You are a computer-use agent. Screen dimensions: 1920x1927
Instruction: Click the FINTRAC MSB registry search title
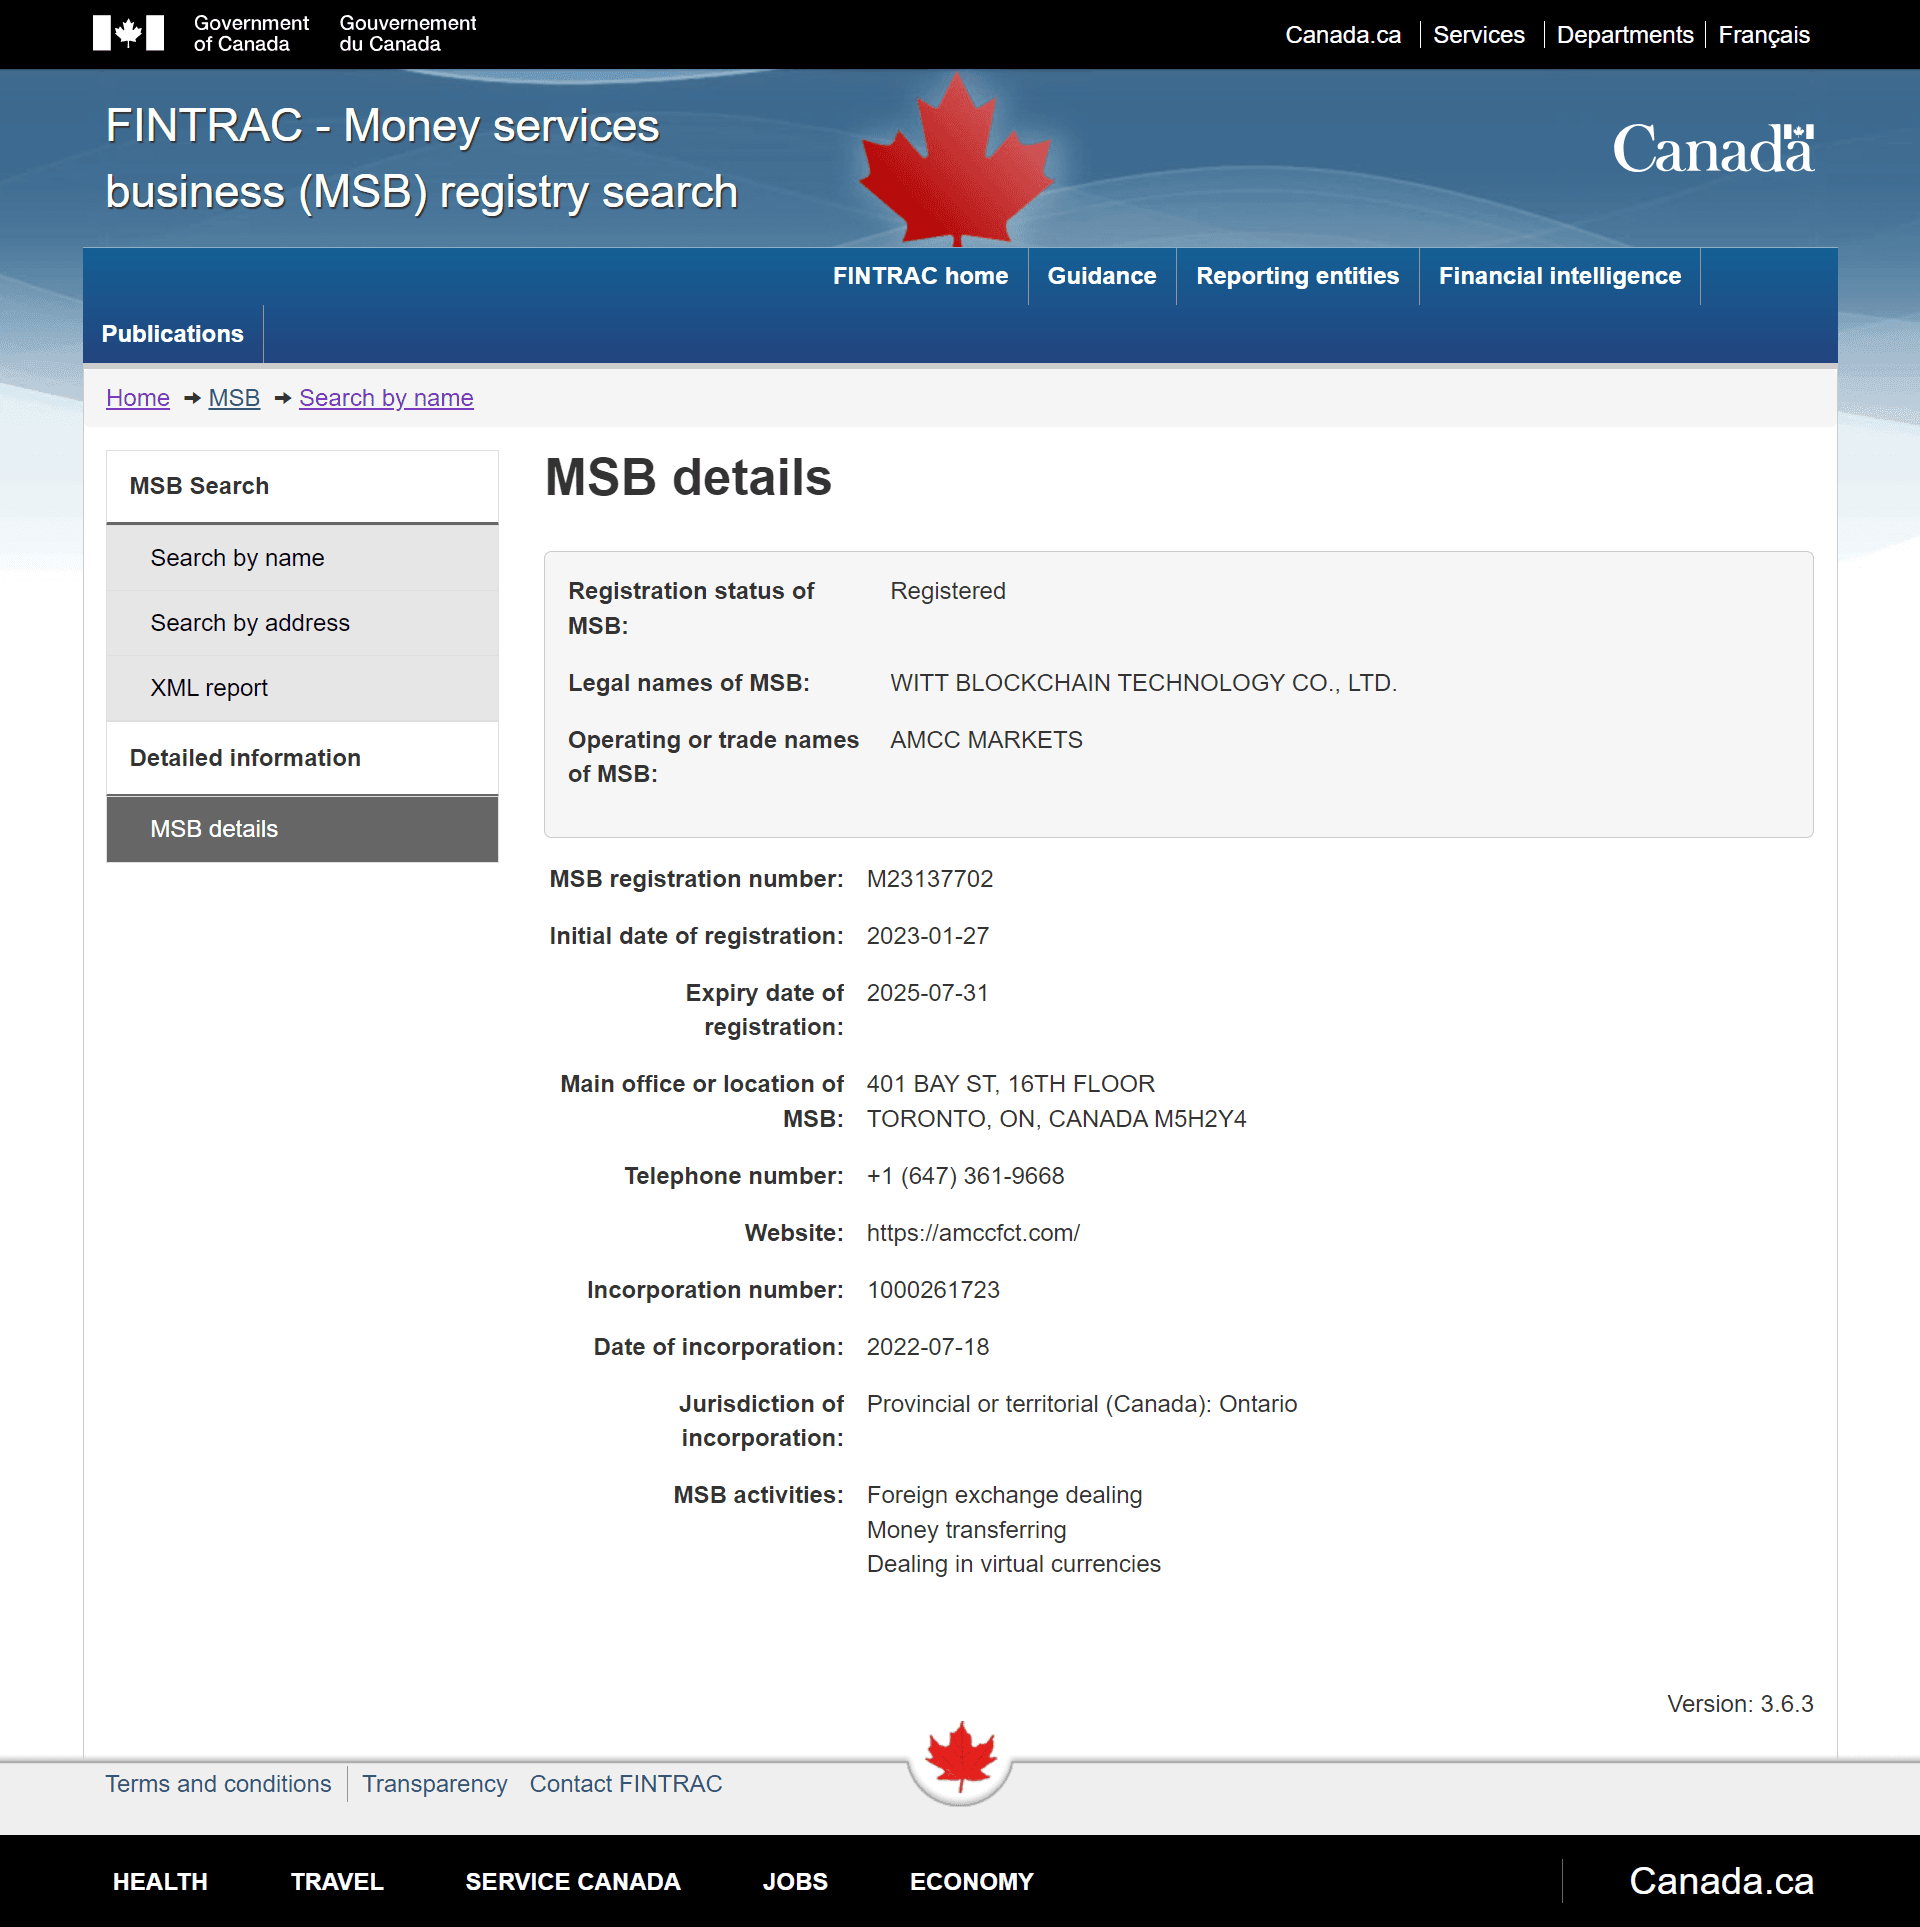(x=422, y=159)
